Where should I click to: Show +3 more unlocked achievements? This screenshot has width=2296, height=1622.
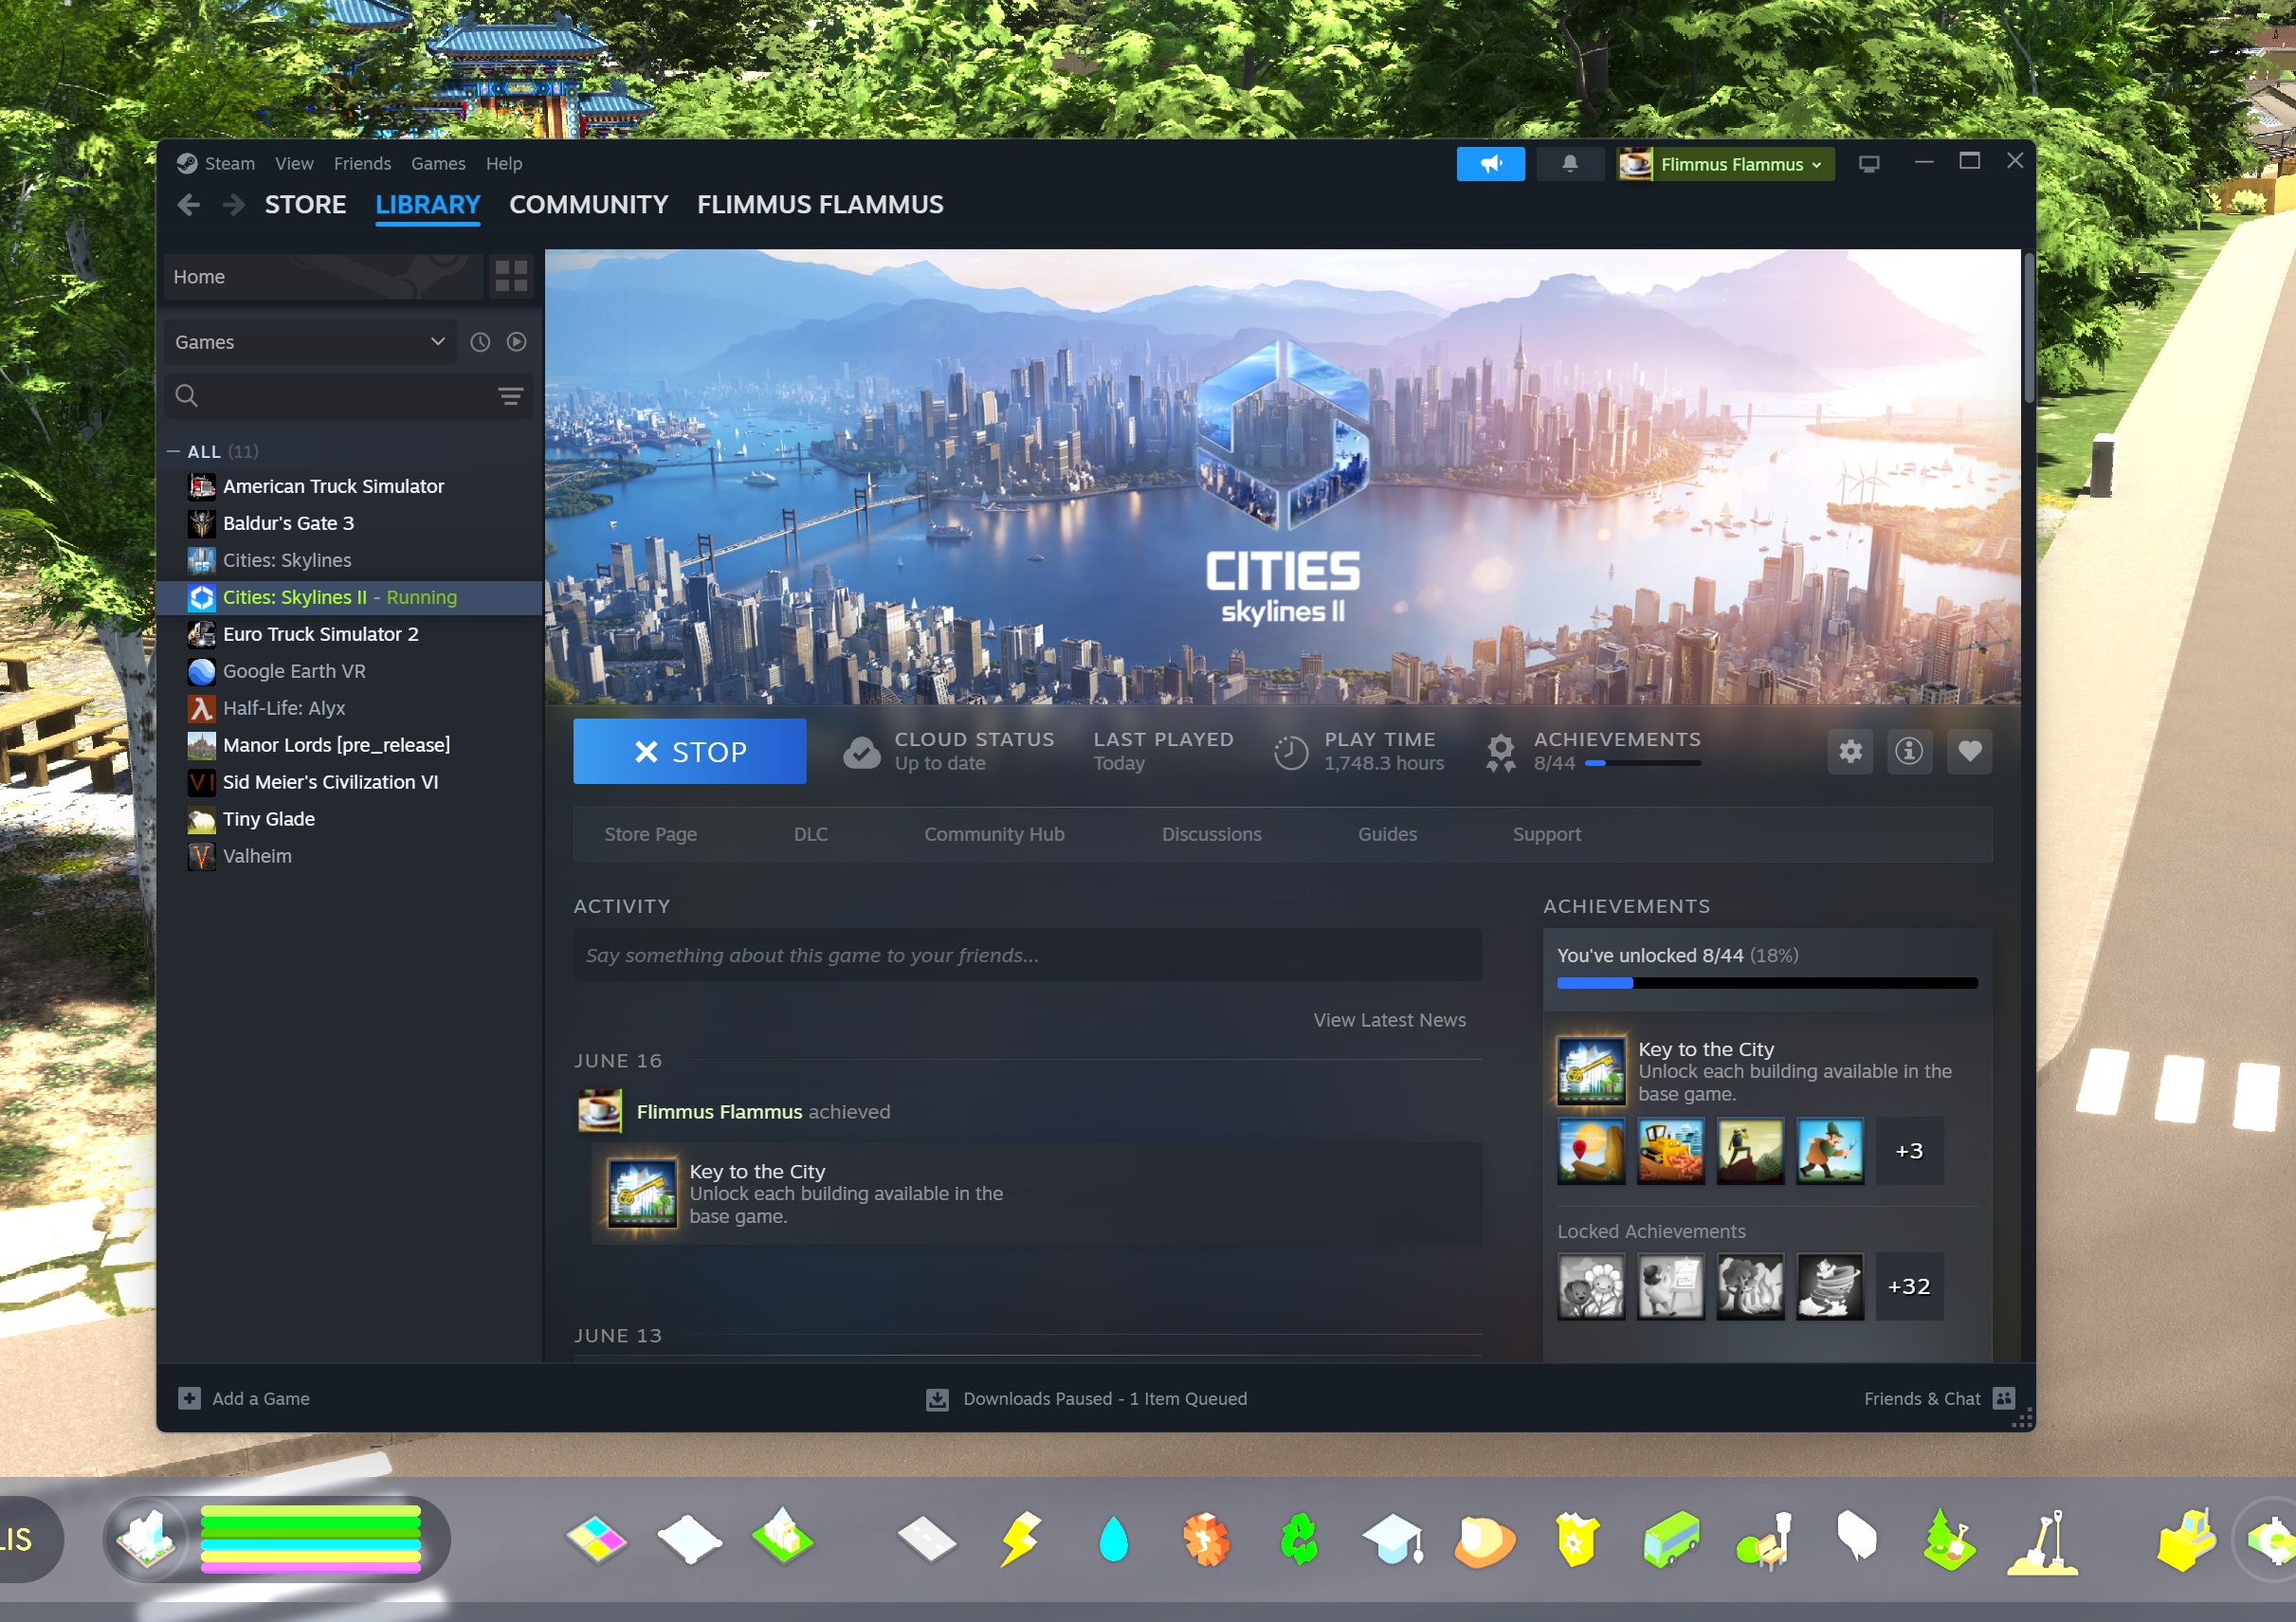click(x=1909, y=1151)
